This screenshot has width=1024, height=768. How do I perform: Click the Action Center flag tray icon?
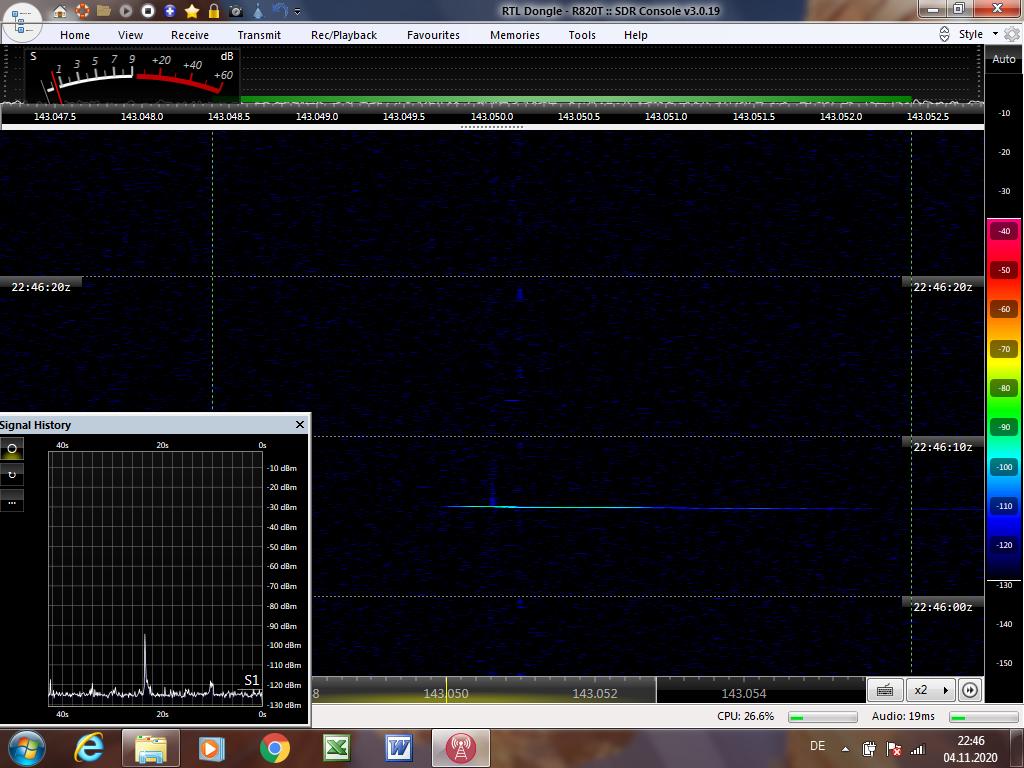[x=893, y=749]
